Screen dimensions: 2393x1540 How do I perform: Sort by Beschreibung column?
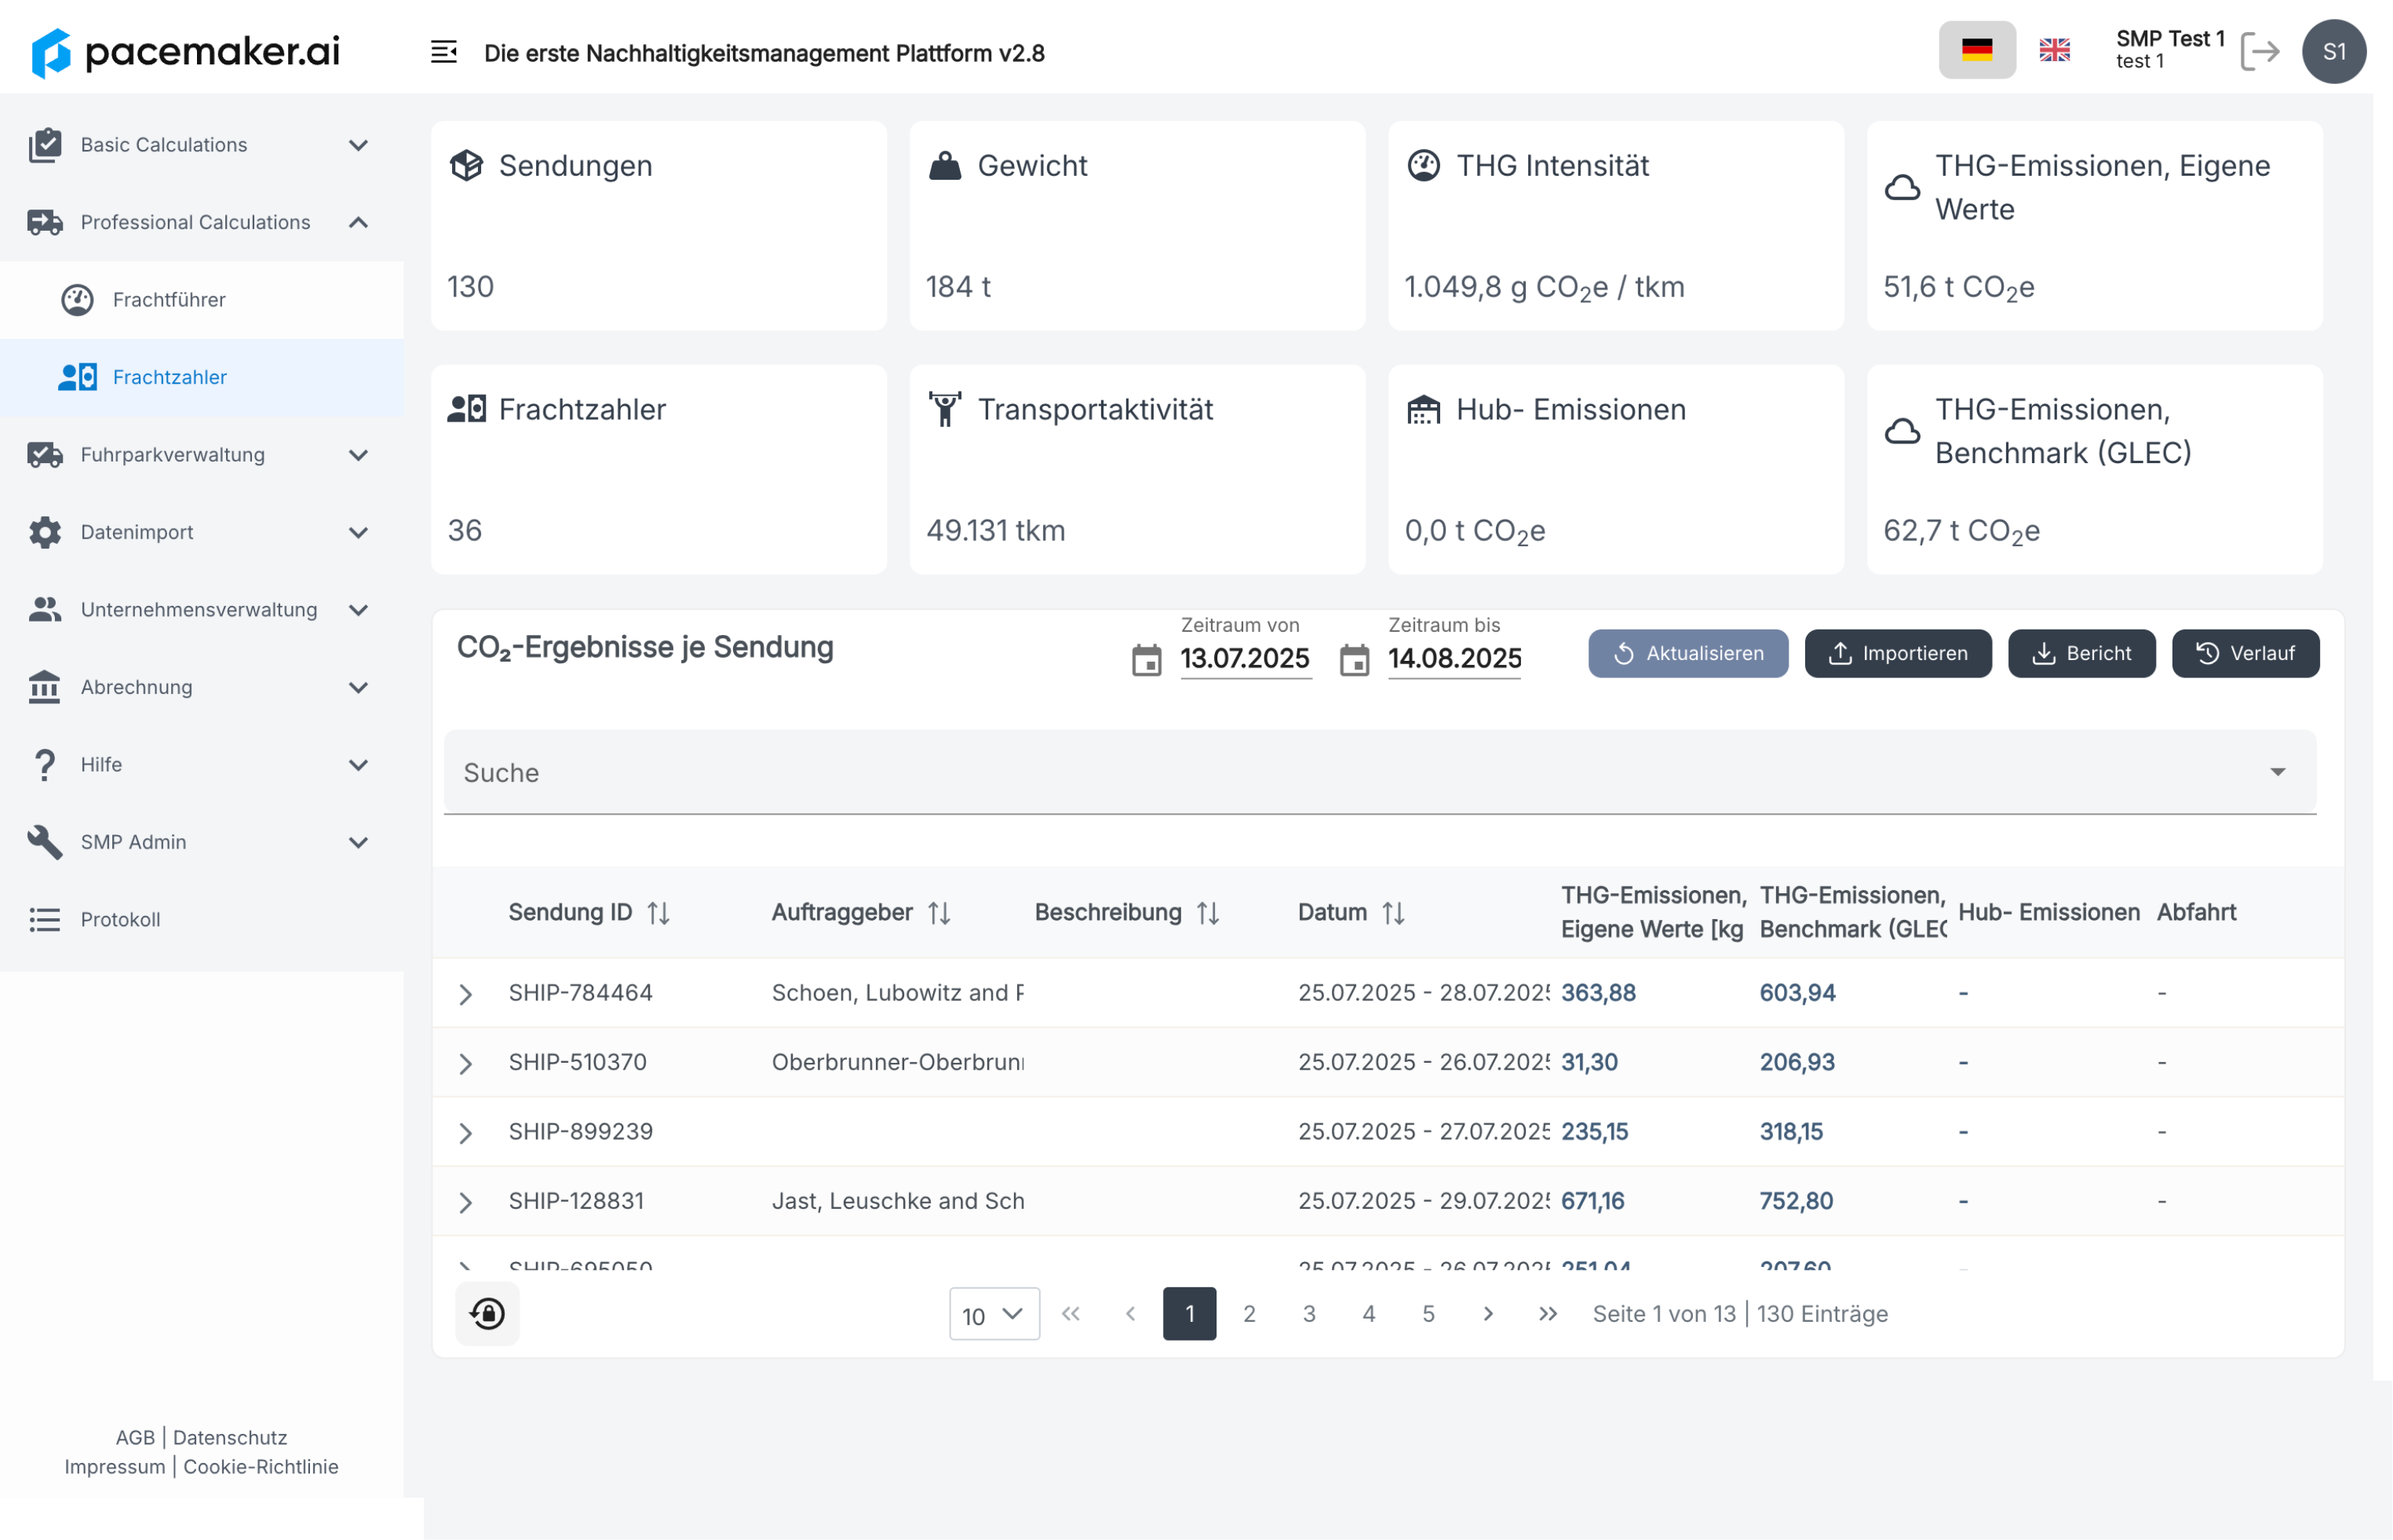(1208, 913)
